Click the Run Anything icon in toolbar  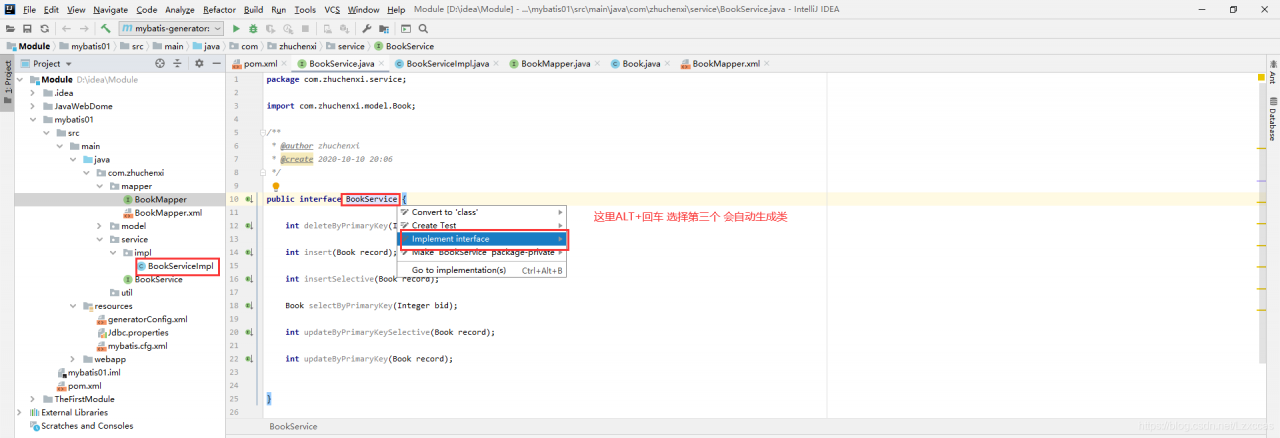405,29
